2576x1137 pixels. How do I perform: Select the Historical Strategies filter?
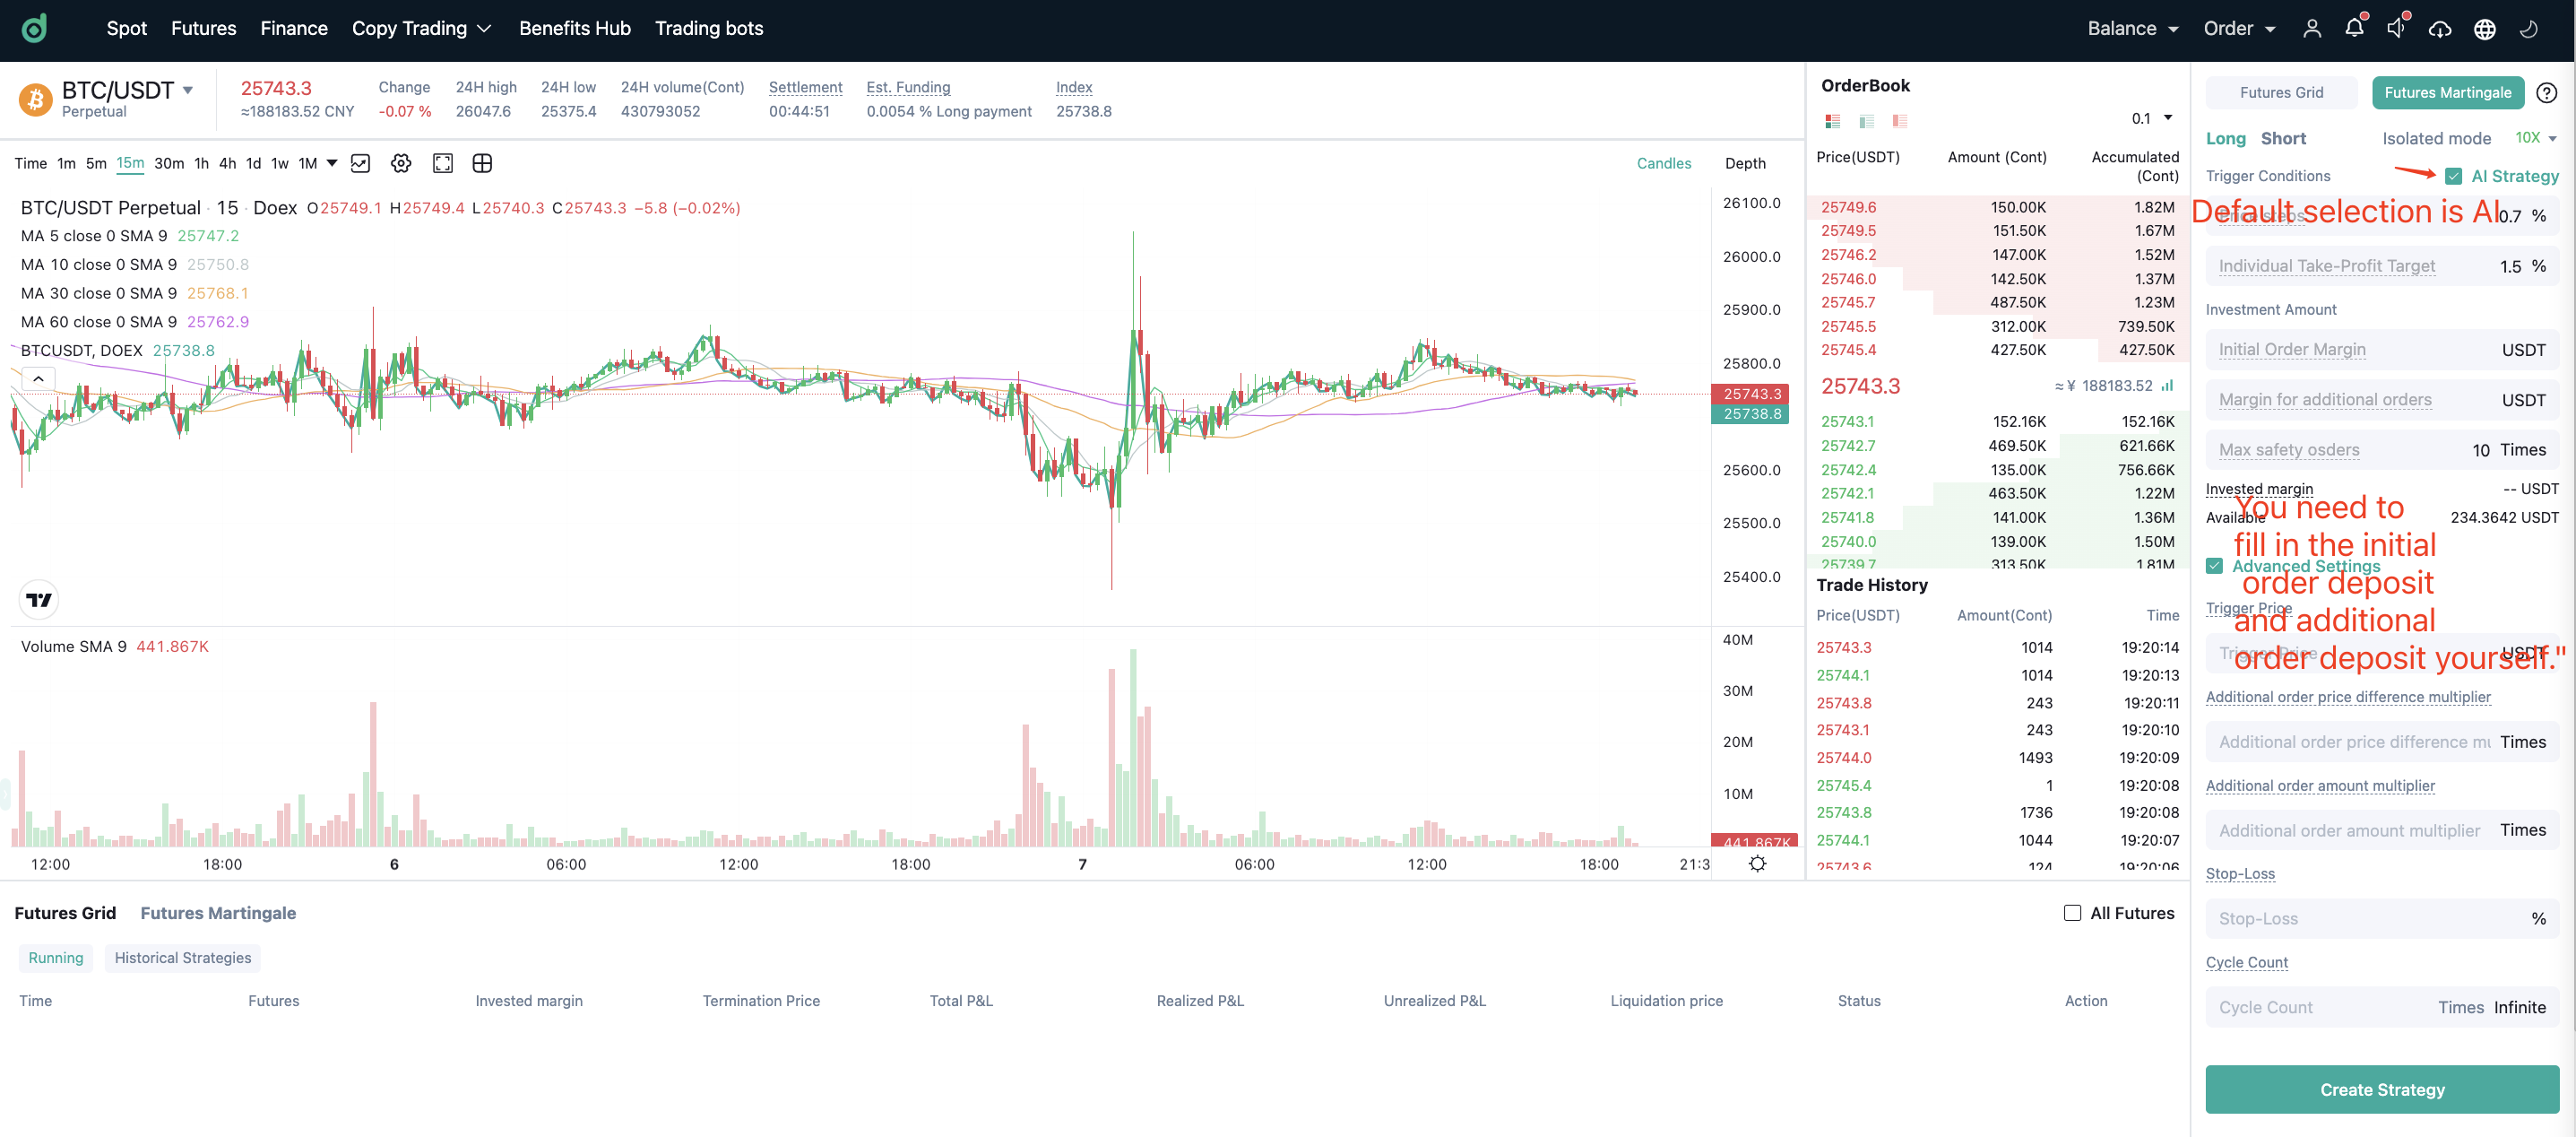click(183, 957)
